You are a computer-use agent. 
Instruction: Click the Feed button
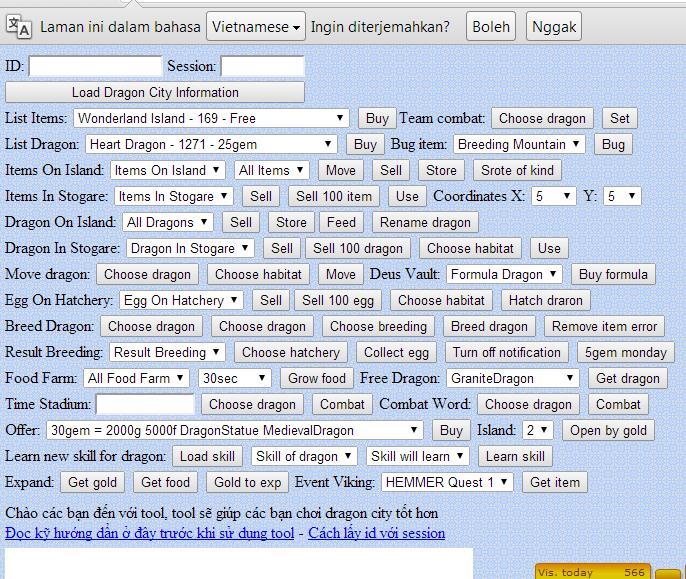click(341, 222)
